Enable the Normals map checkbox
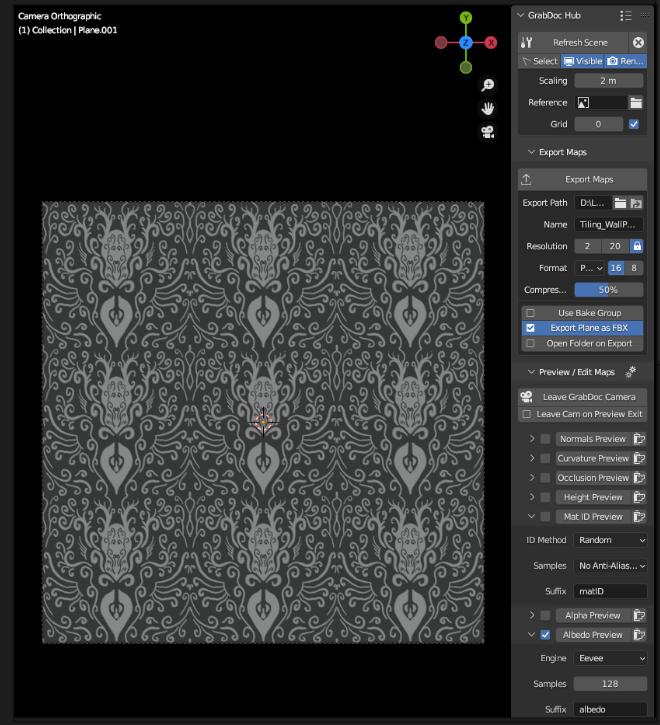The width and height of the screenshot is (660, 725). point(545,439)
